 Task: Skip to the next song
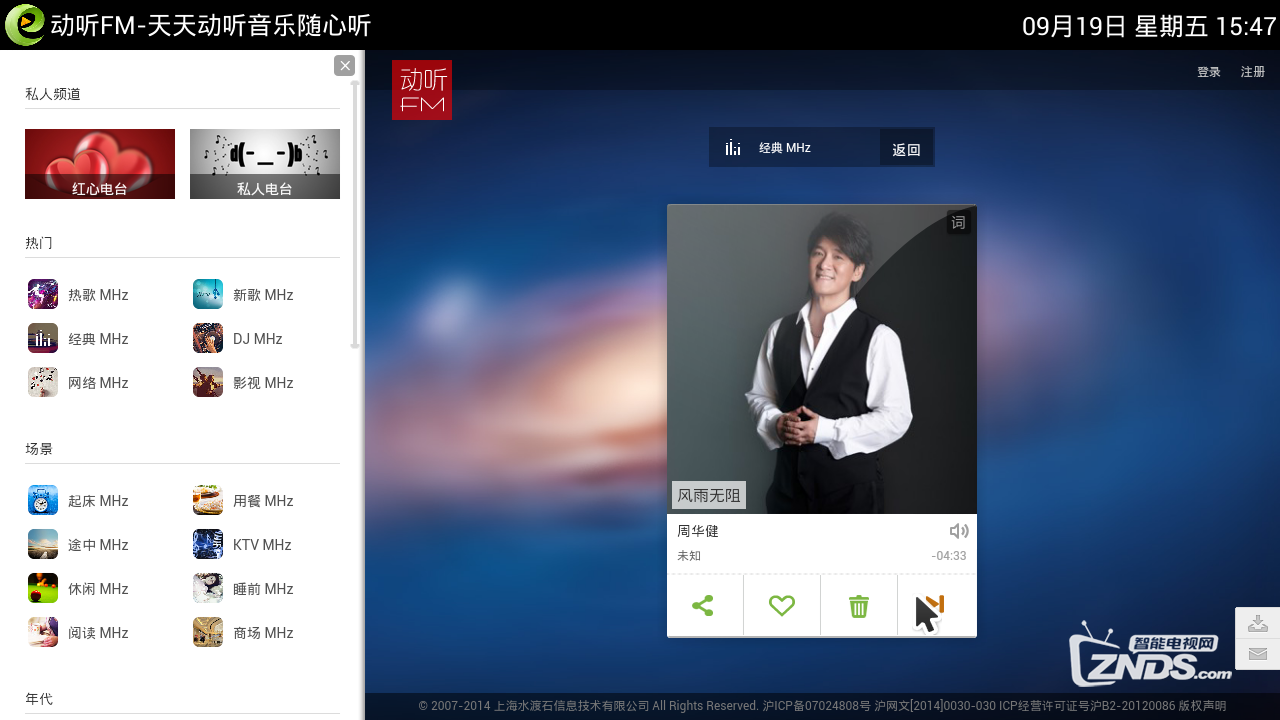(936, 605)
